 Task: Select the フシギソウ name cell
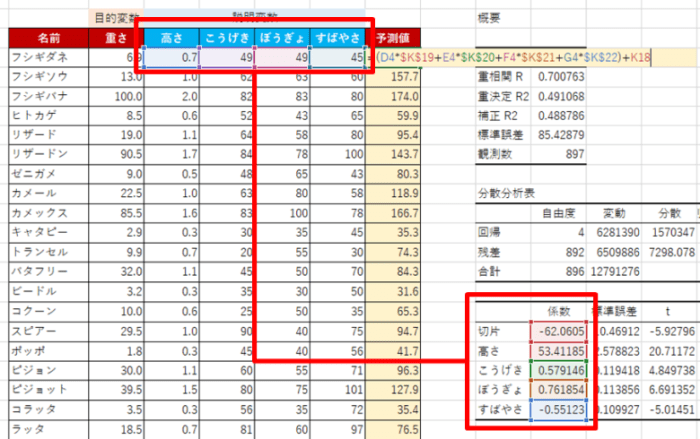click(x=49, y=77)
